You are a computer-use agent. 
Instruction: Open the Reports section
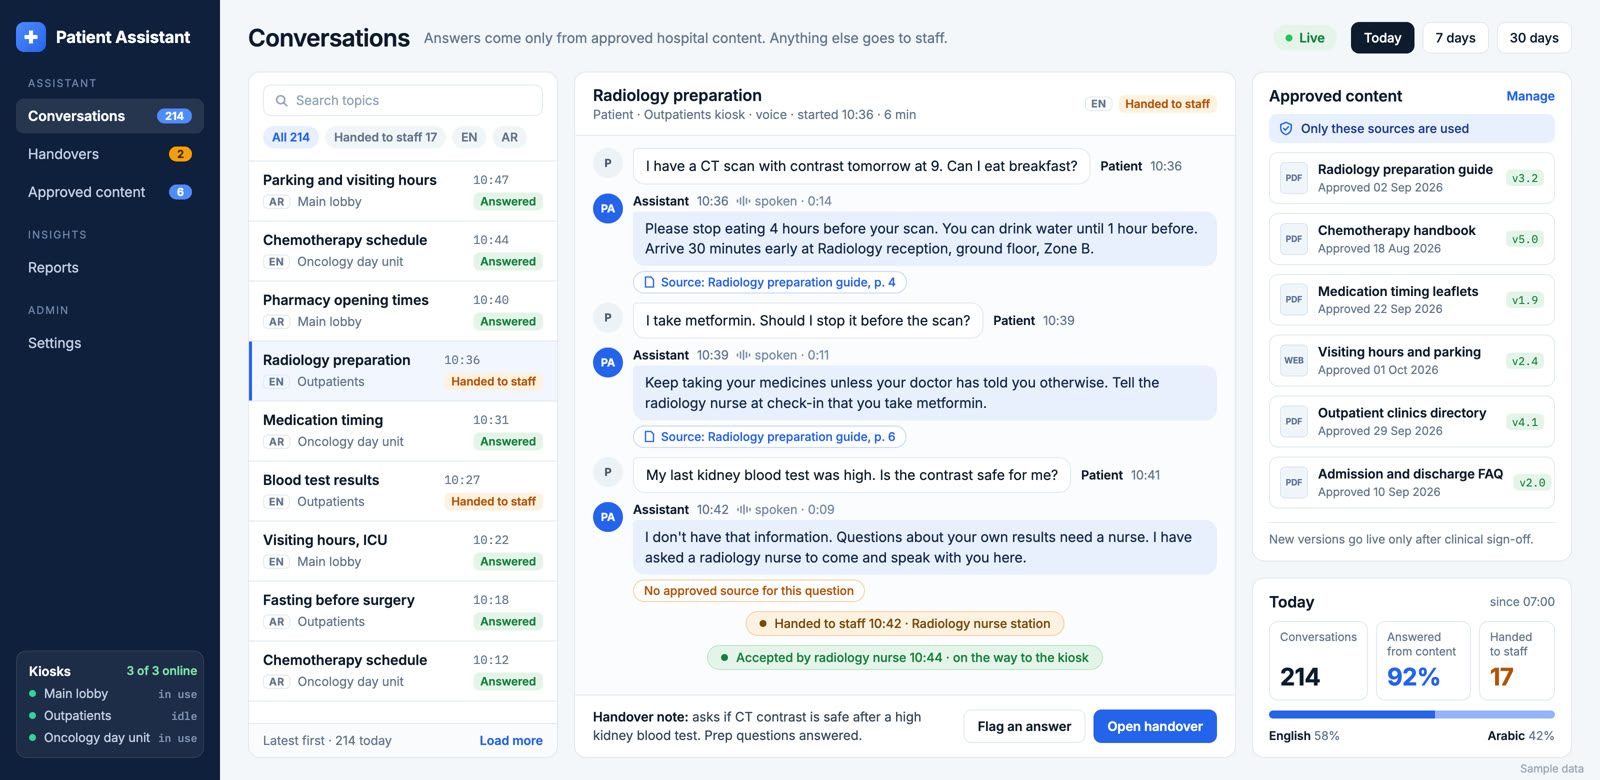[110, 268]
